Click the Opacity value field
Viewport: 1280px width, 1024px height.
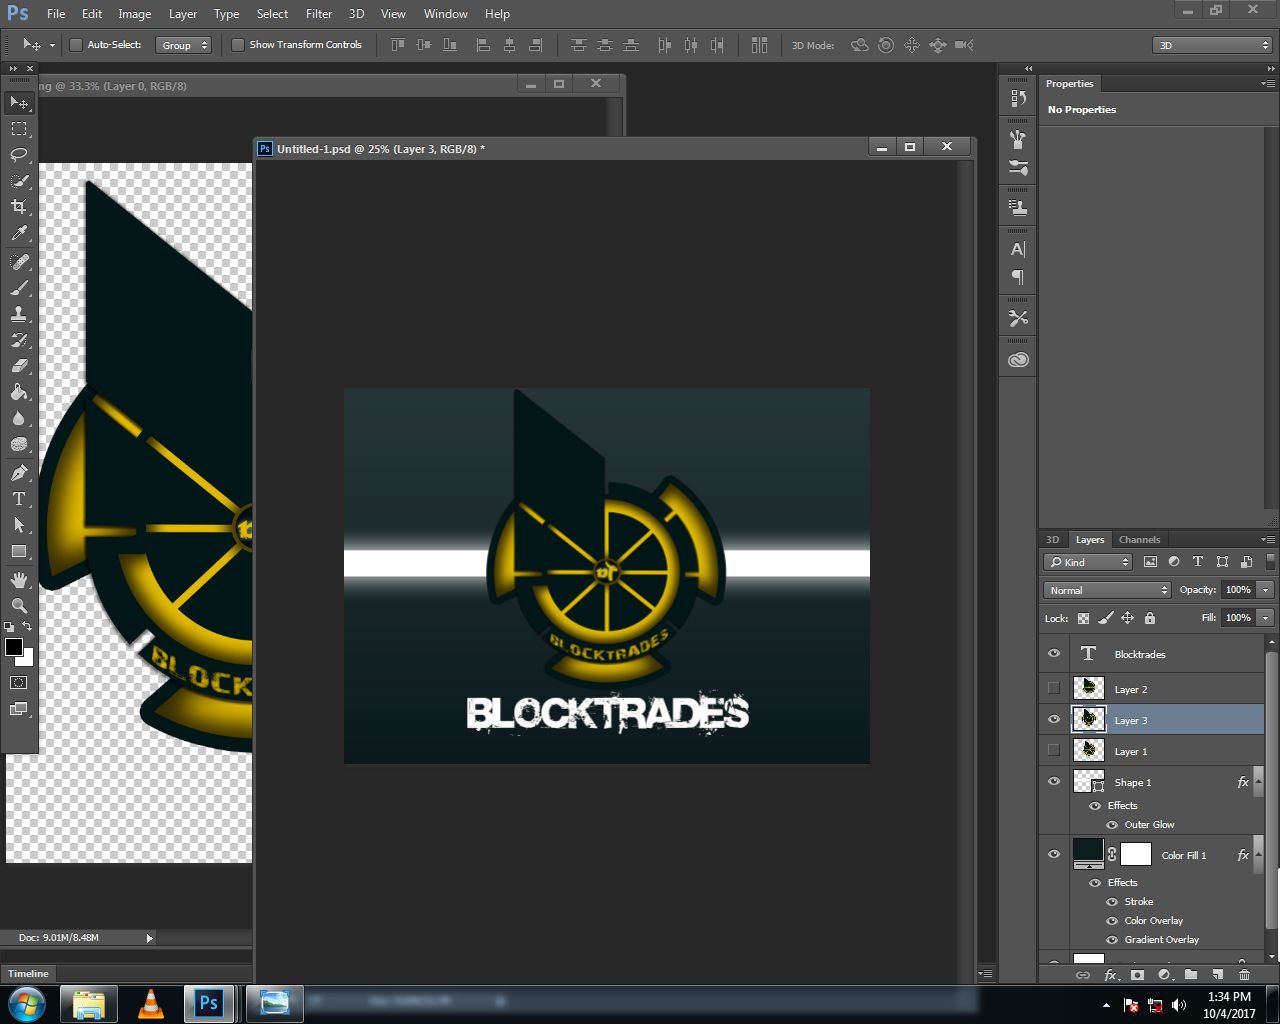[1238, 590]
